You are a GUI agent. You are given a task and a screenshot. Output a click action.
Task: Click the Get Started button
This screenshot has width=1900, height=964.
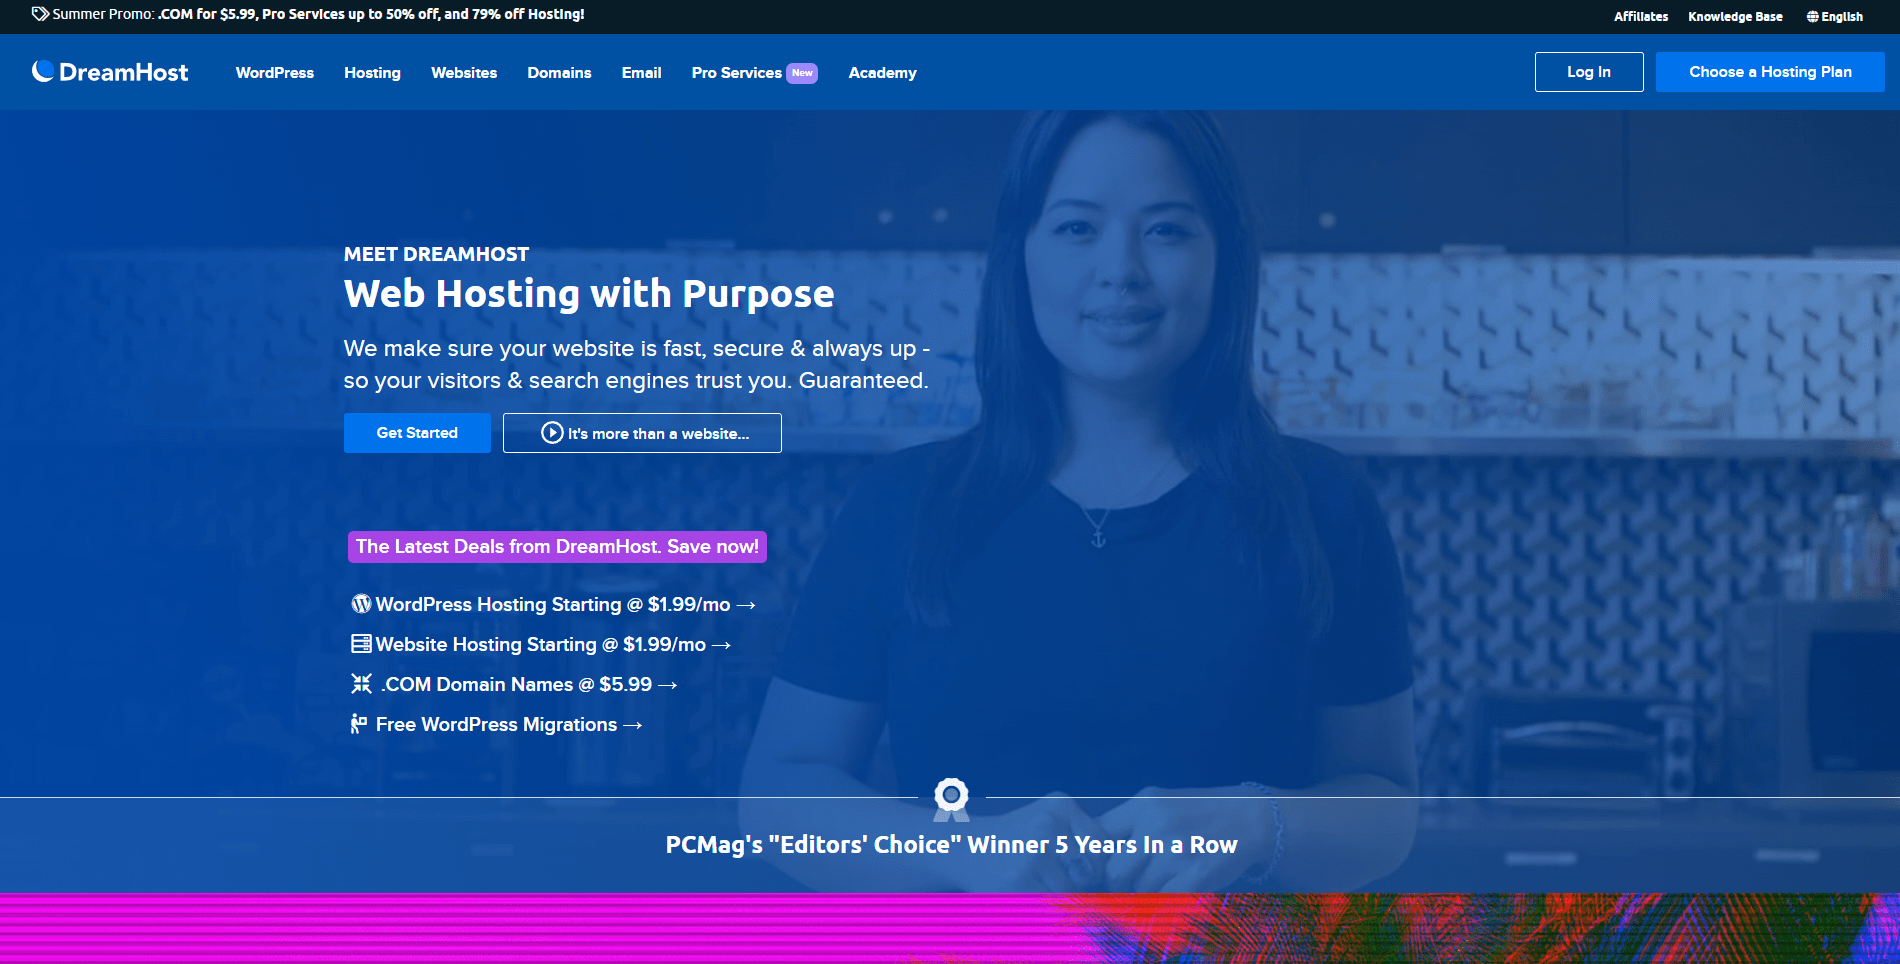click(x=417, y=433)
